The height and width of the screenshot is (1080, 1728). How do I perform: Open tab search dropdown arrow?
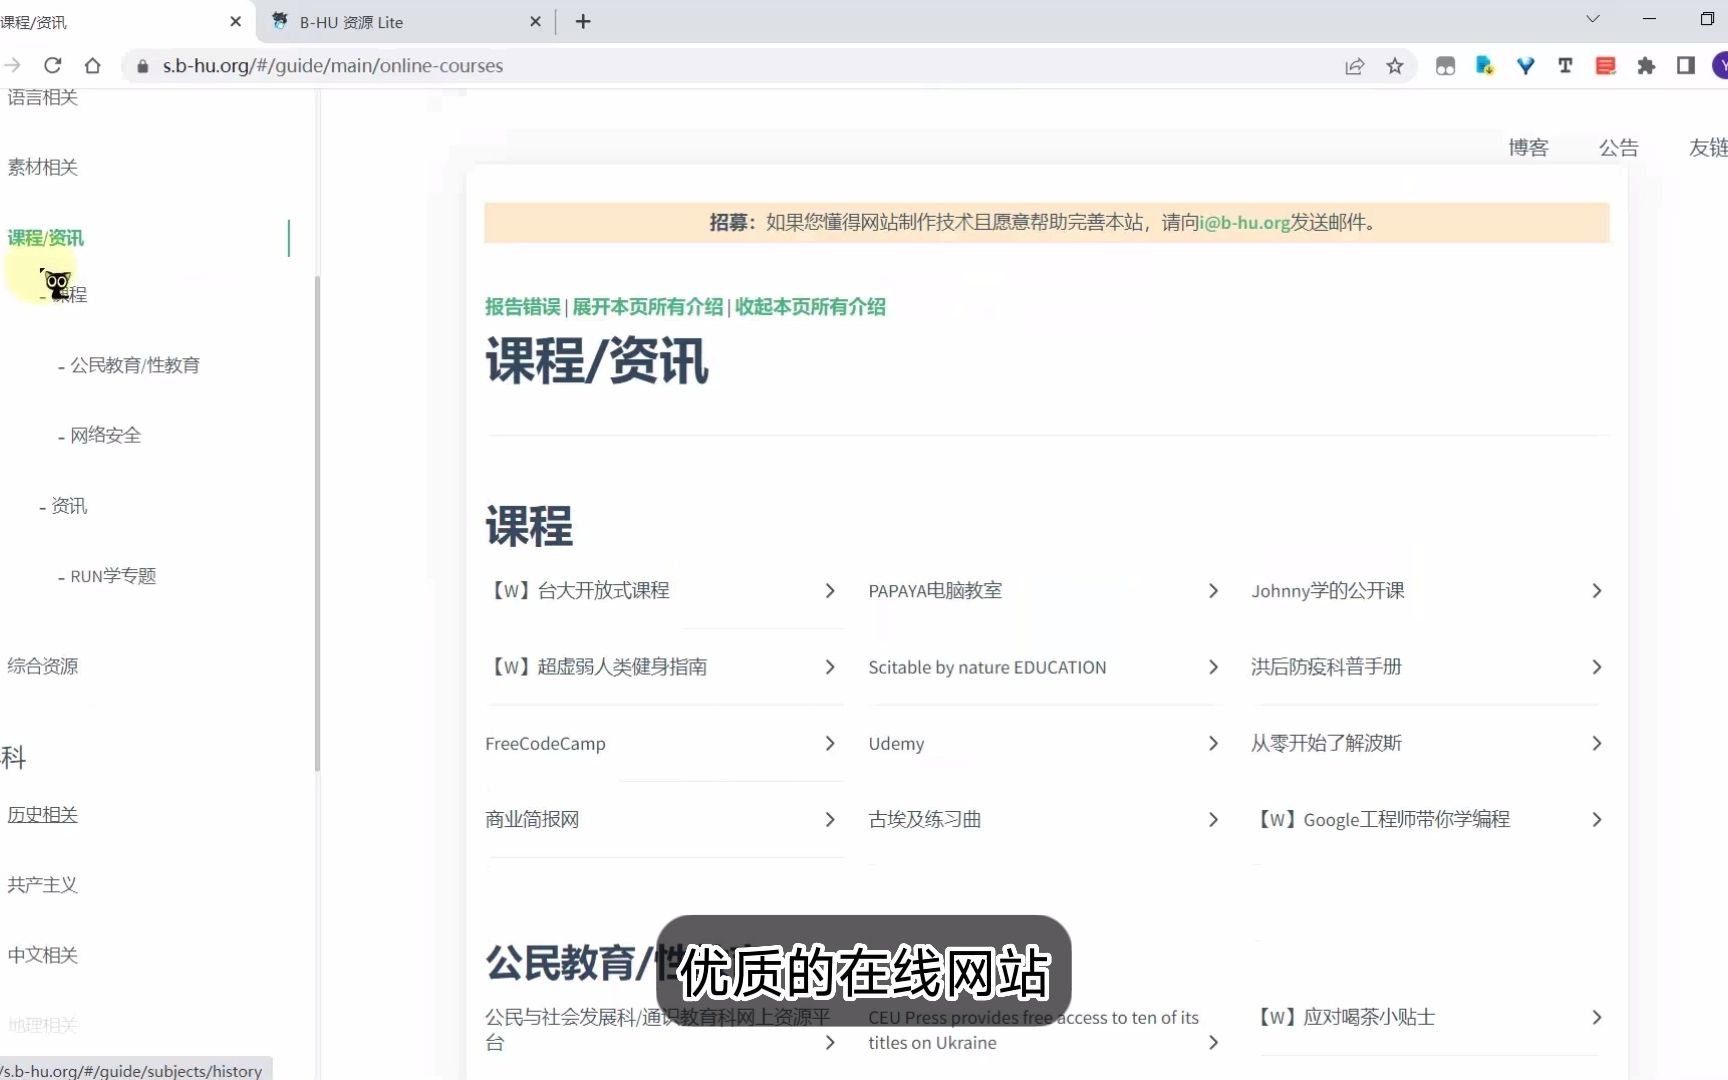tap(1593, 19)
